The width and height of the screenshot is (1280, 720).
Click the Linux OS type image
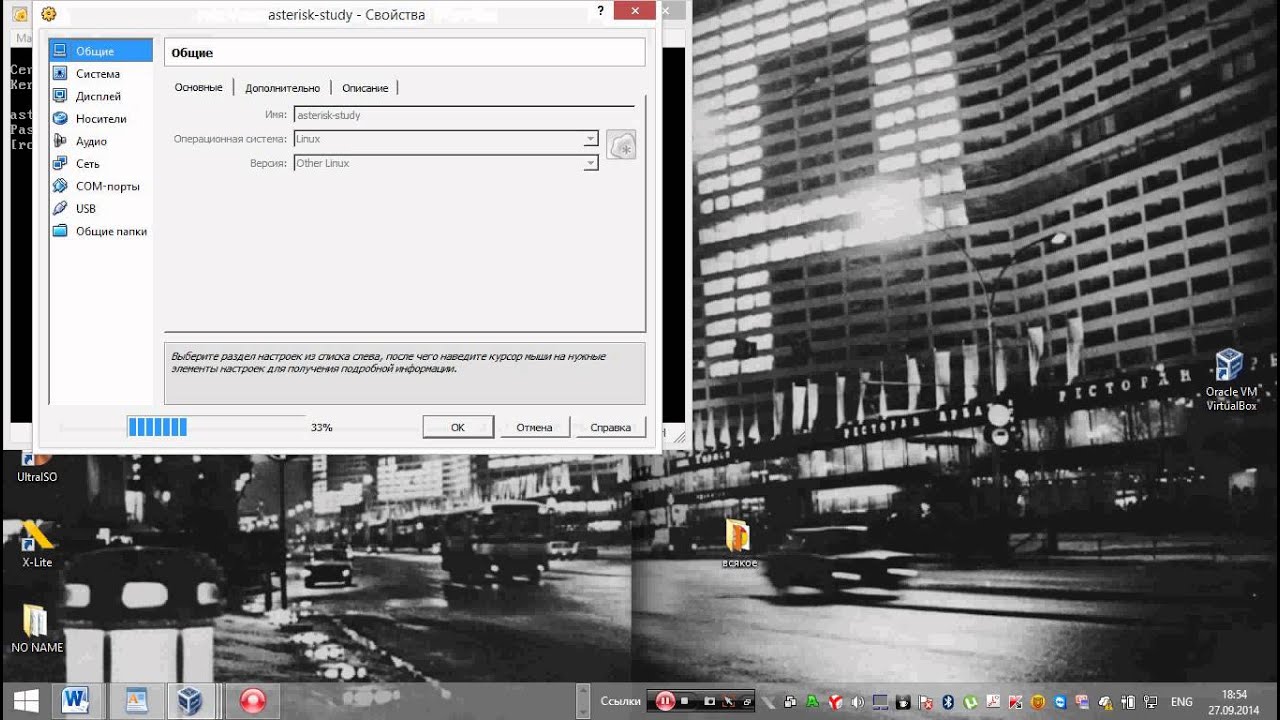pyautogui.click(x=621, y=145)
